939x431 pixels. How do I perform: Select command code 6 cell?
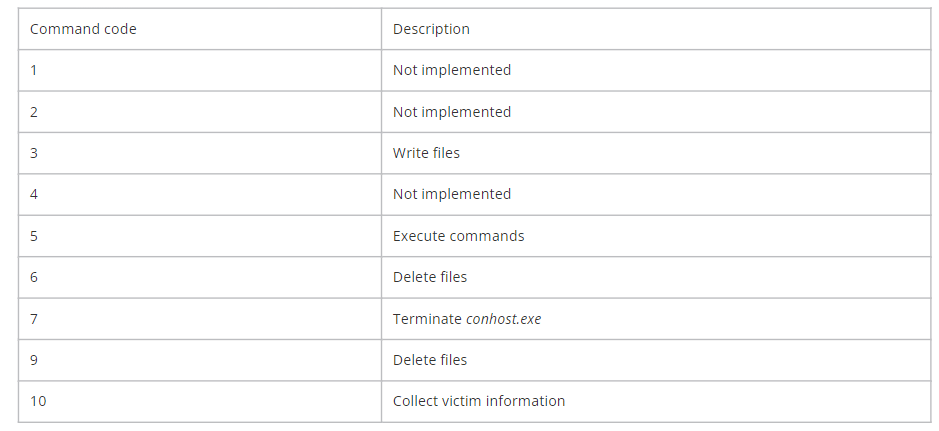coord(200,277)
